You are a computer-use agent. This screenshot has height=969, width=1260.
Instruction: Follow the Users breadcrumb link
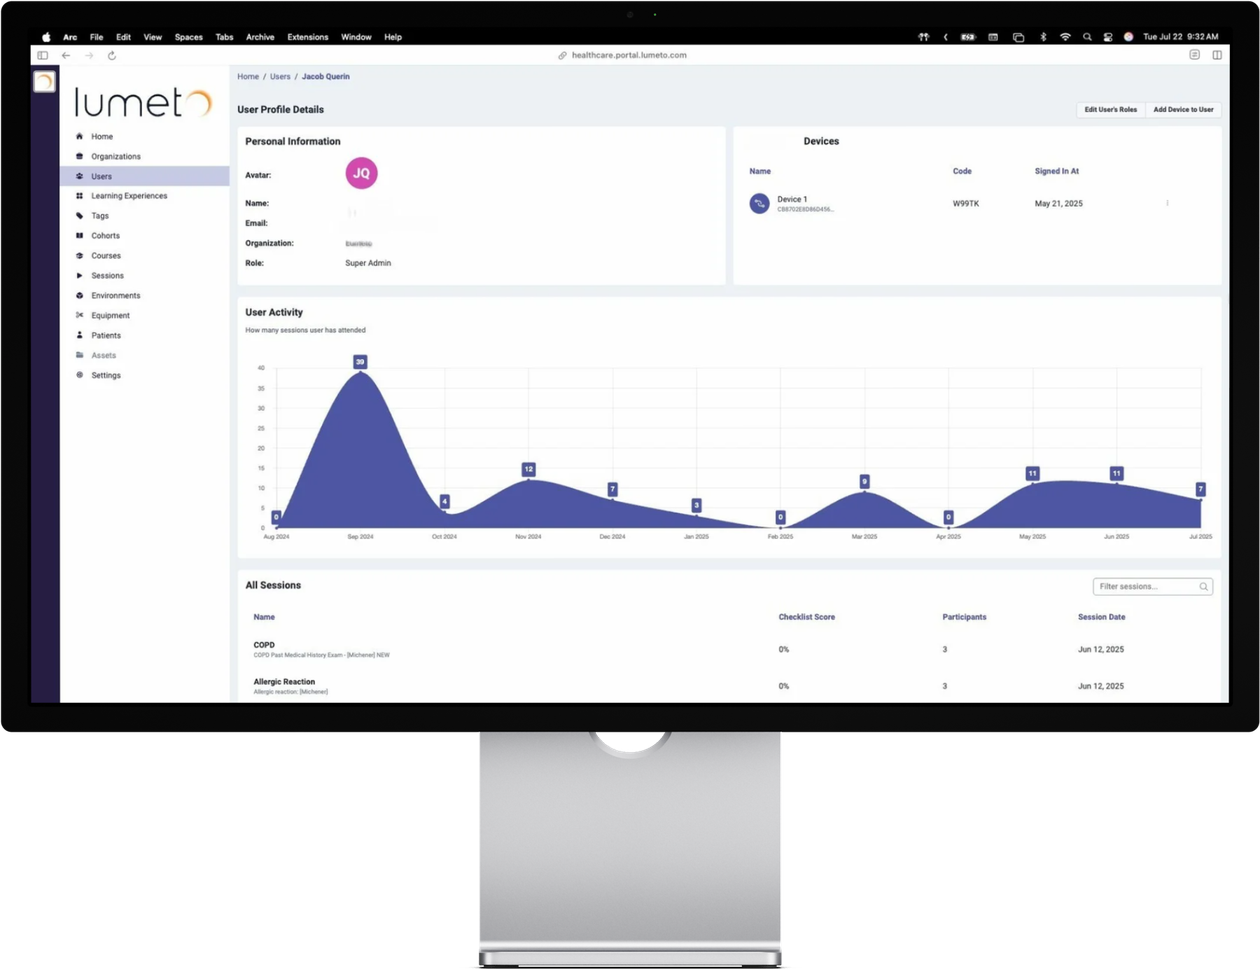[x=280, y=77]
